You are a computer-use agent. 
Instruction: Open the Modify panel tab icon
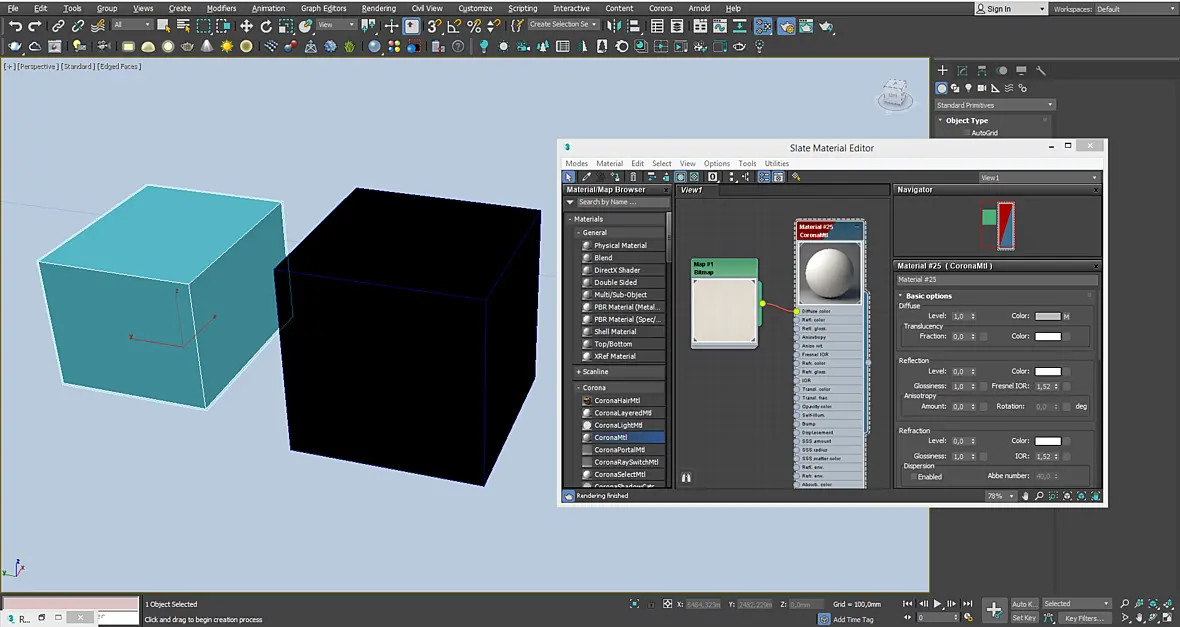tap(962, 70)
